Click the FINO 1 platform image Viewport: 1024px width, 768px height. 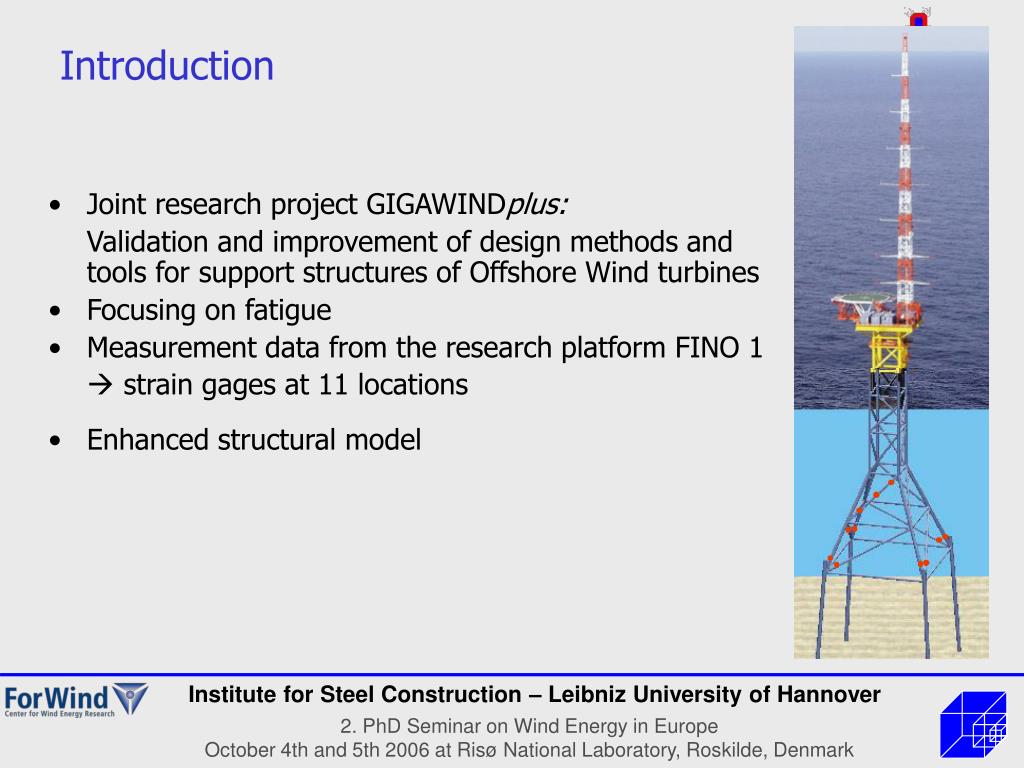(891, 342)
